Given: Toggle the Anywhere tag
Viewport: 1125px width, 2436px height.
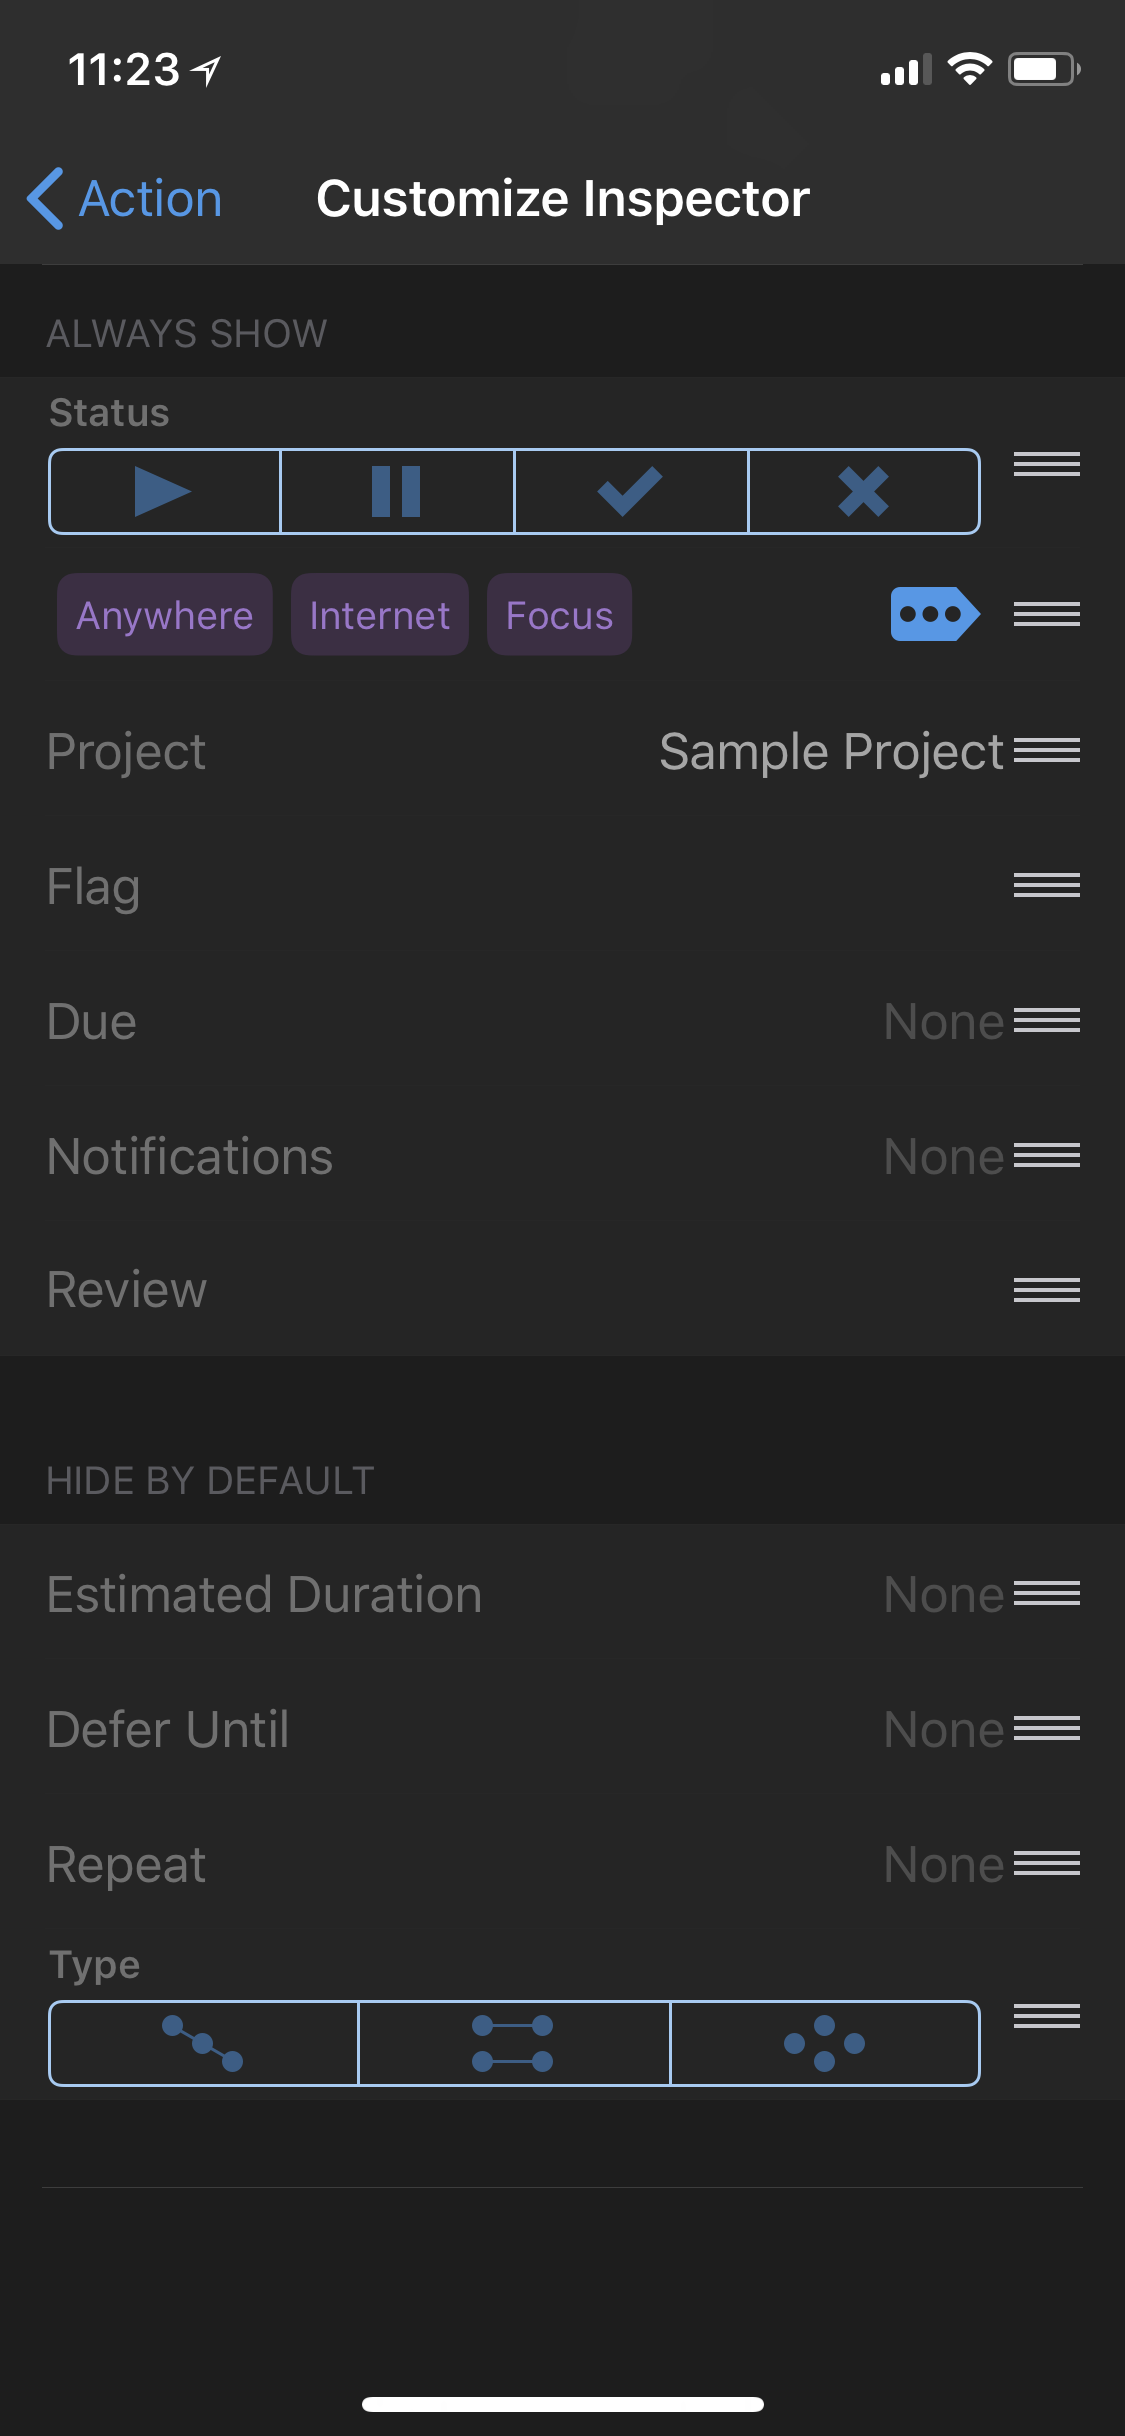Looking at the screenshot, I should (x=165, y=615).
